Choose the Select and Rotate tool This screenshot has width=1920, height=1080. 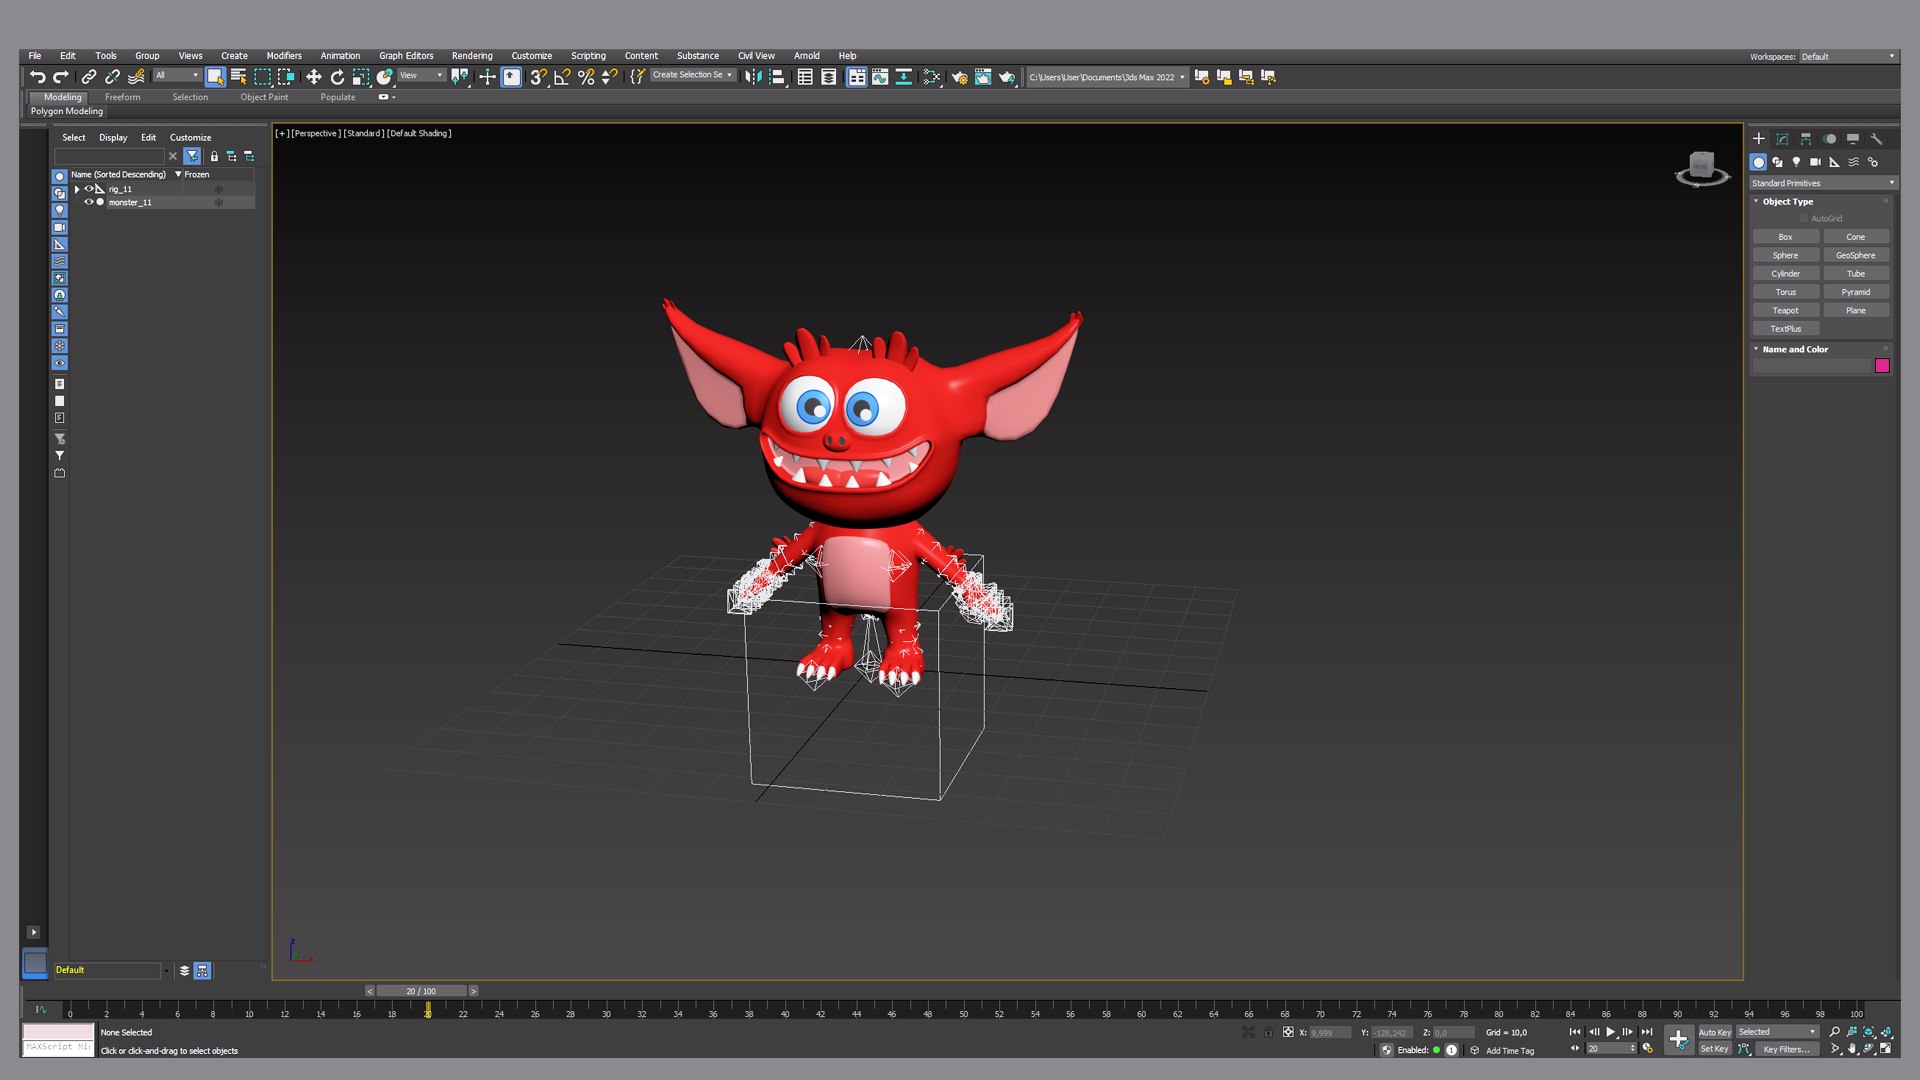[337, 77]
